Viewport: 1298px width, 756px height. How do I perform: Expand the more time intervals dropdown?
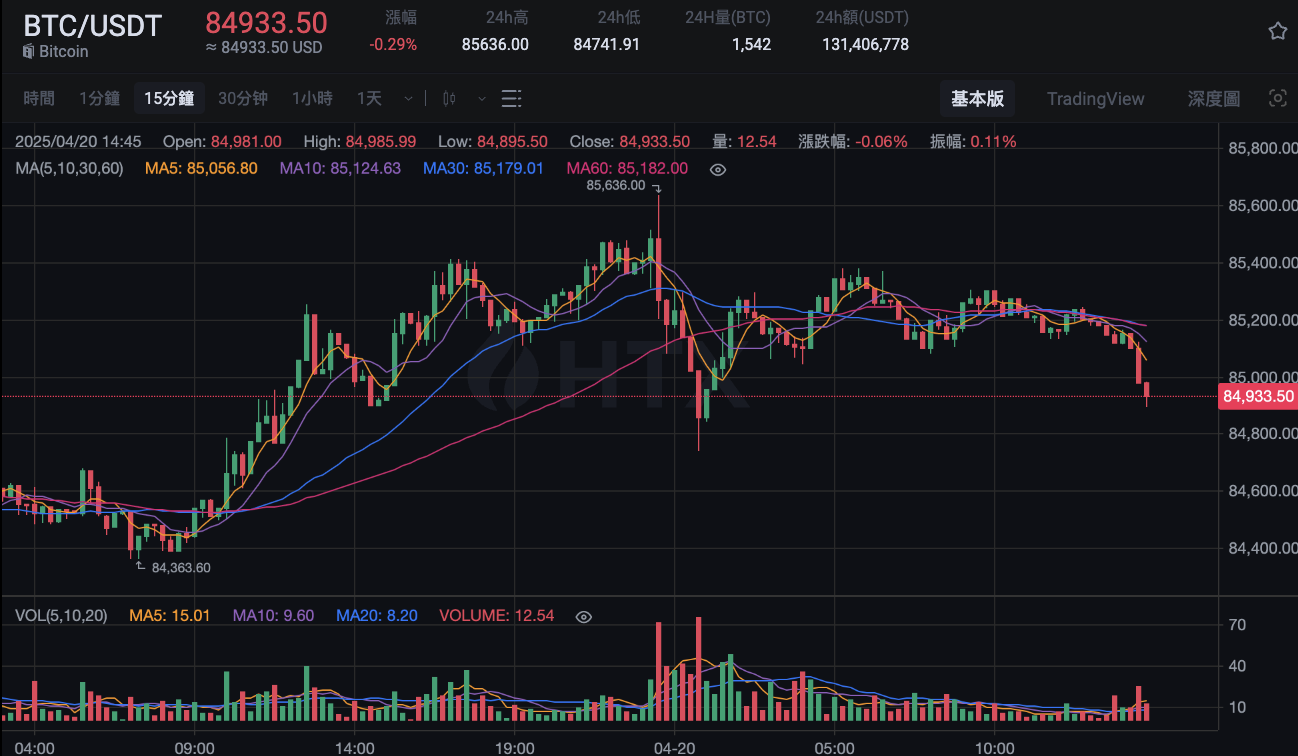pos(408,98)
